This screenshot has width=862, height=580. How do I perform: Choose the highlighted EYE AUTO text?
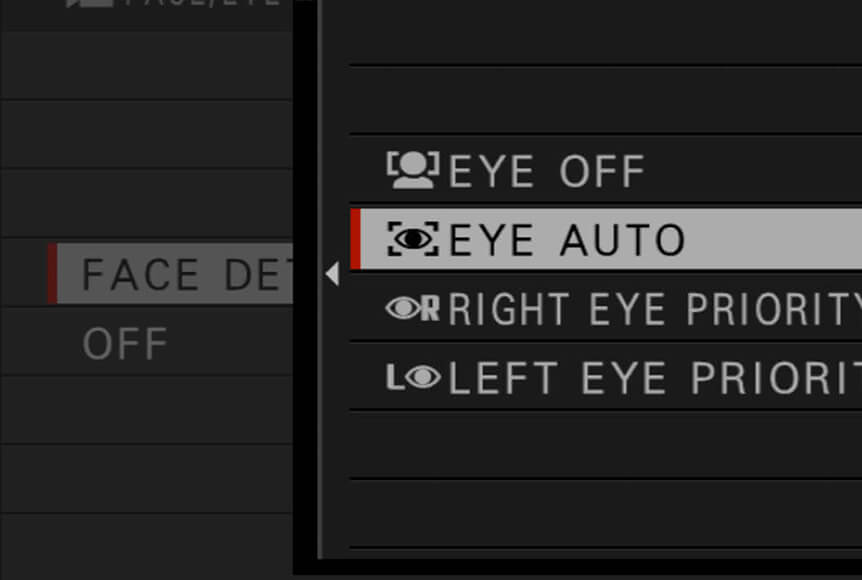tap(567, 239)
